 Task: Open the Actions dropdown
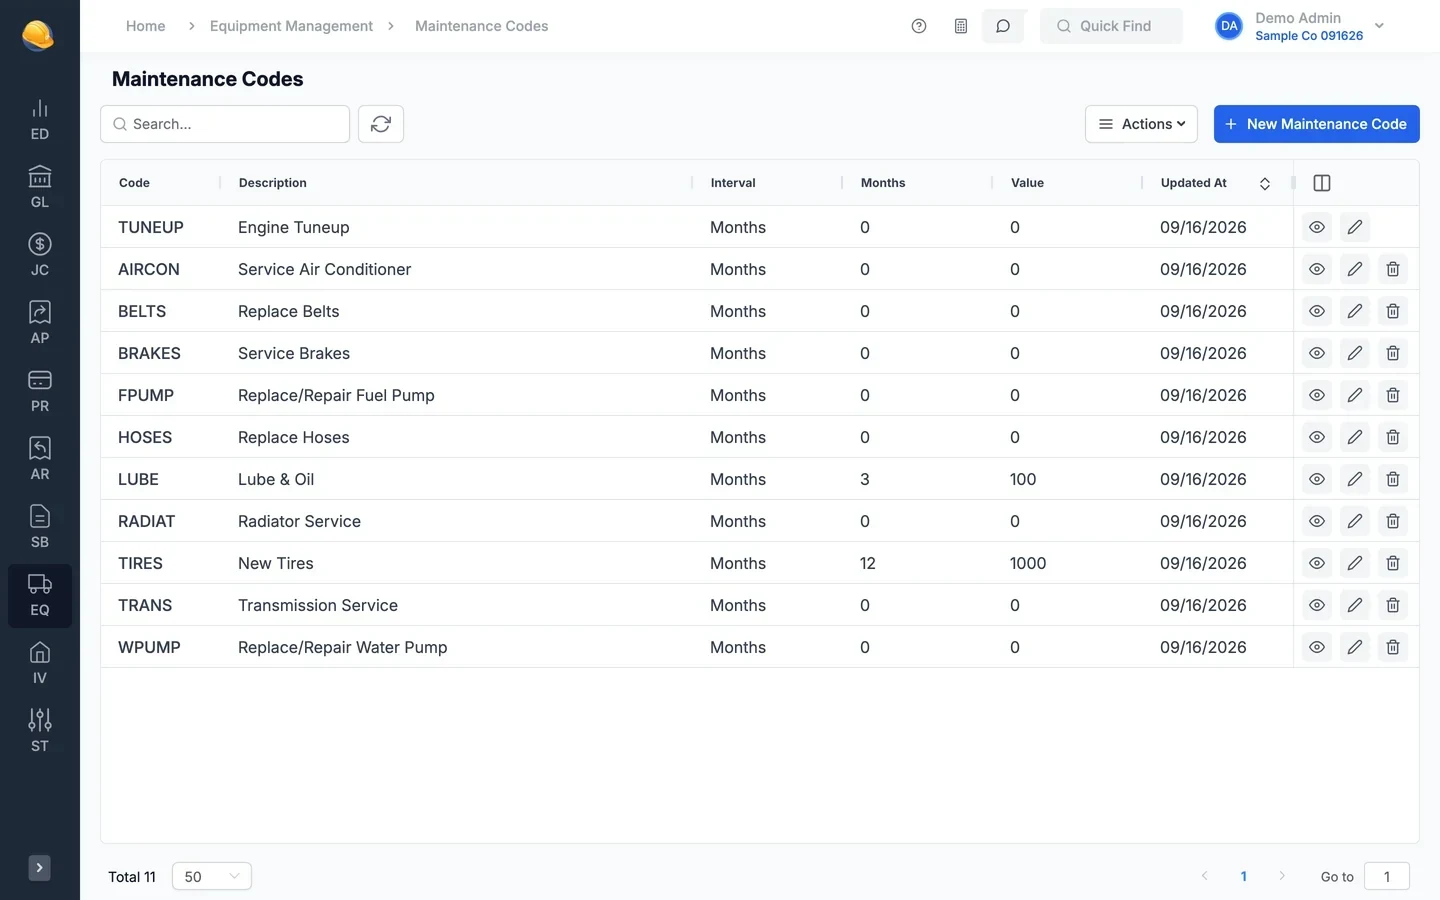click(1141, 124)
